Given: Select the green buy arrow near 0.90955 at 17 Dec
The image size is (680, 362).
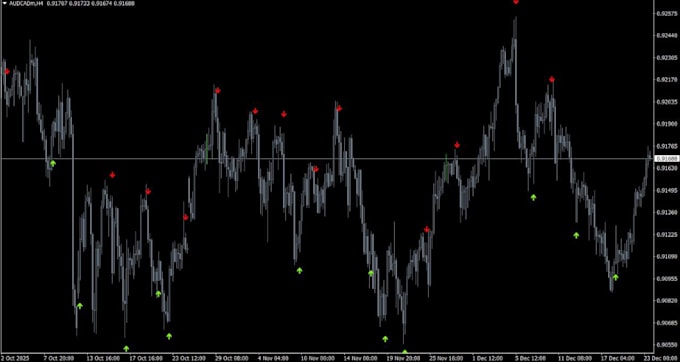Looking at the screenshot, I should [615, 277].
